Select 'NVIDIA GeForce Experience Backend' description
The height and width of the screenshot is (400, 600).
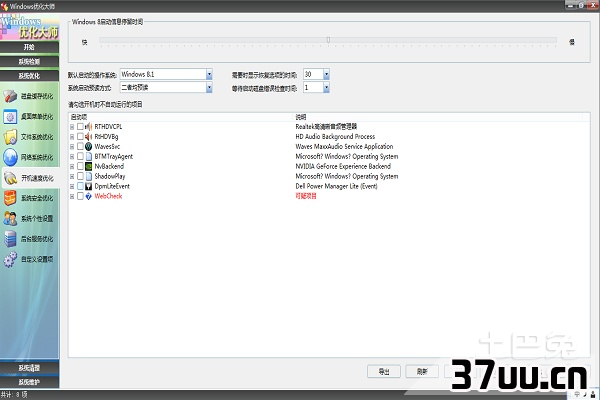tap(343, 167)
